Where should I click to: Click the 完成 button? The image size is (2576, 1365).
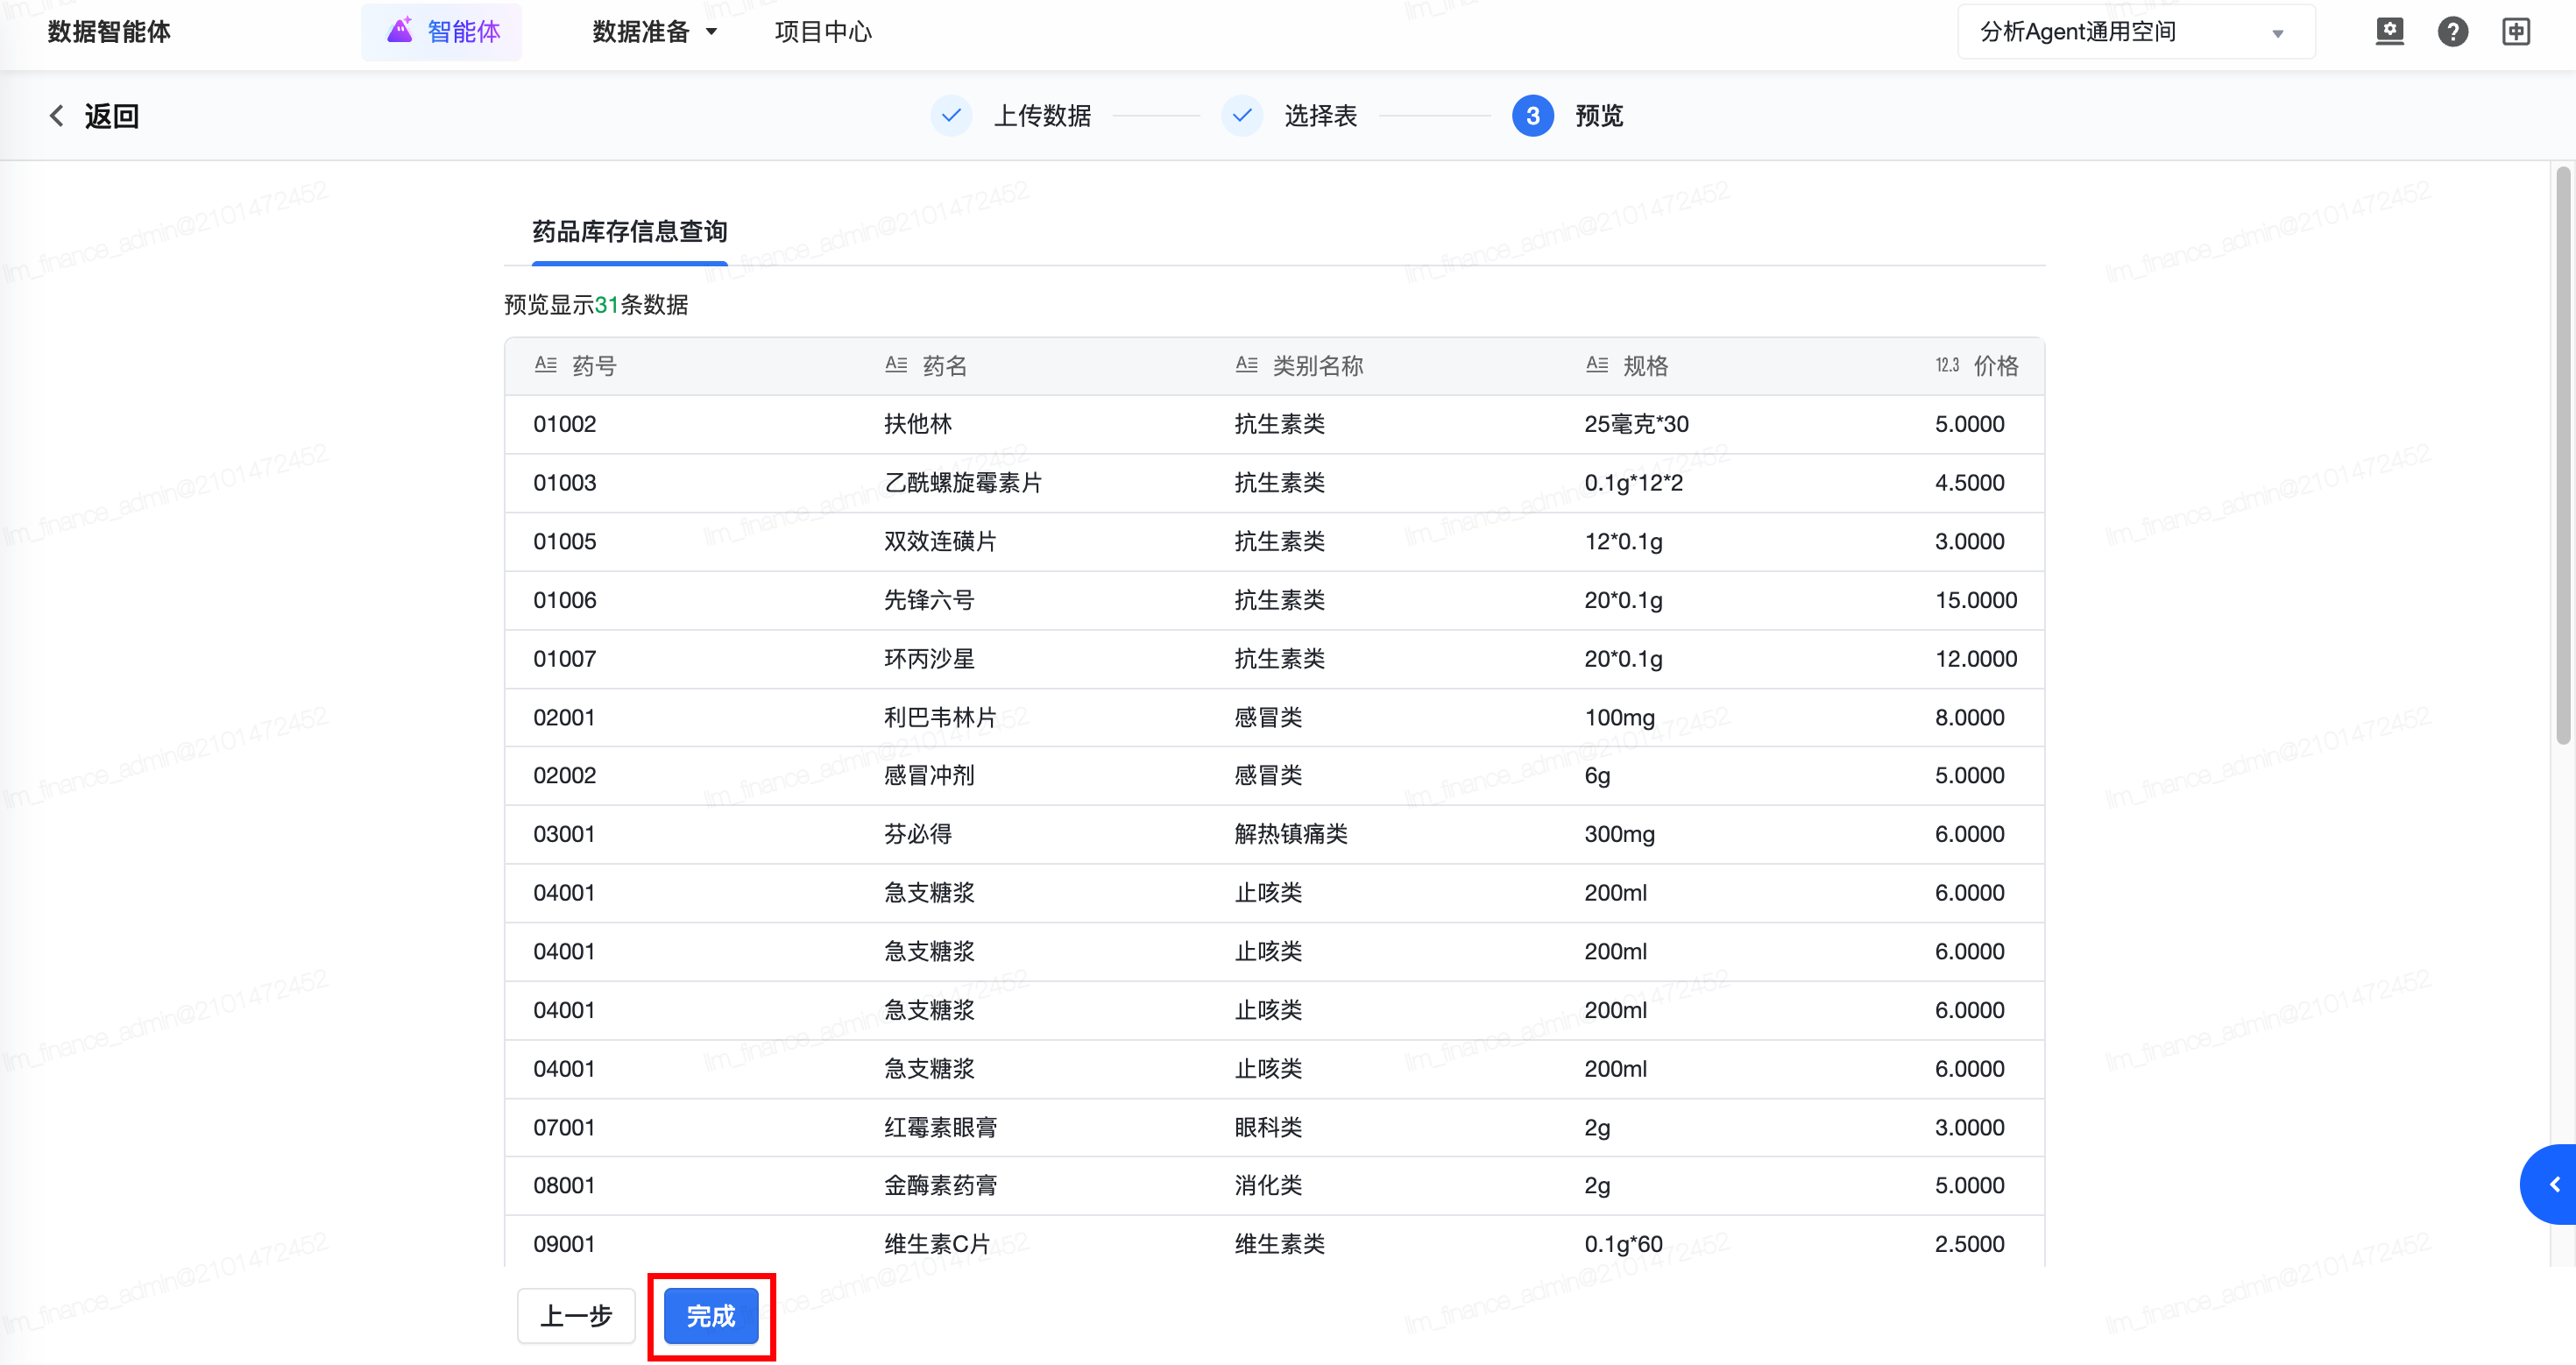click(x=711, y=1316)
